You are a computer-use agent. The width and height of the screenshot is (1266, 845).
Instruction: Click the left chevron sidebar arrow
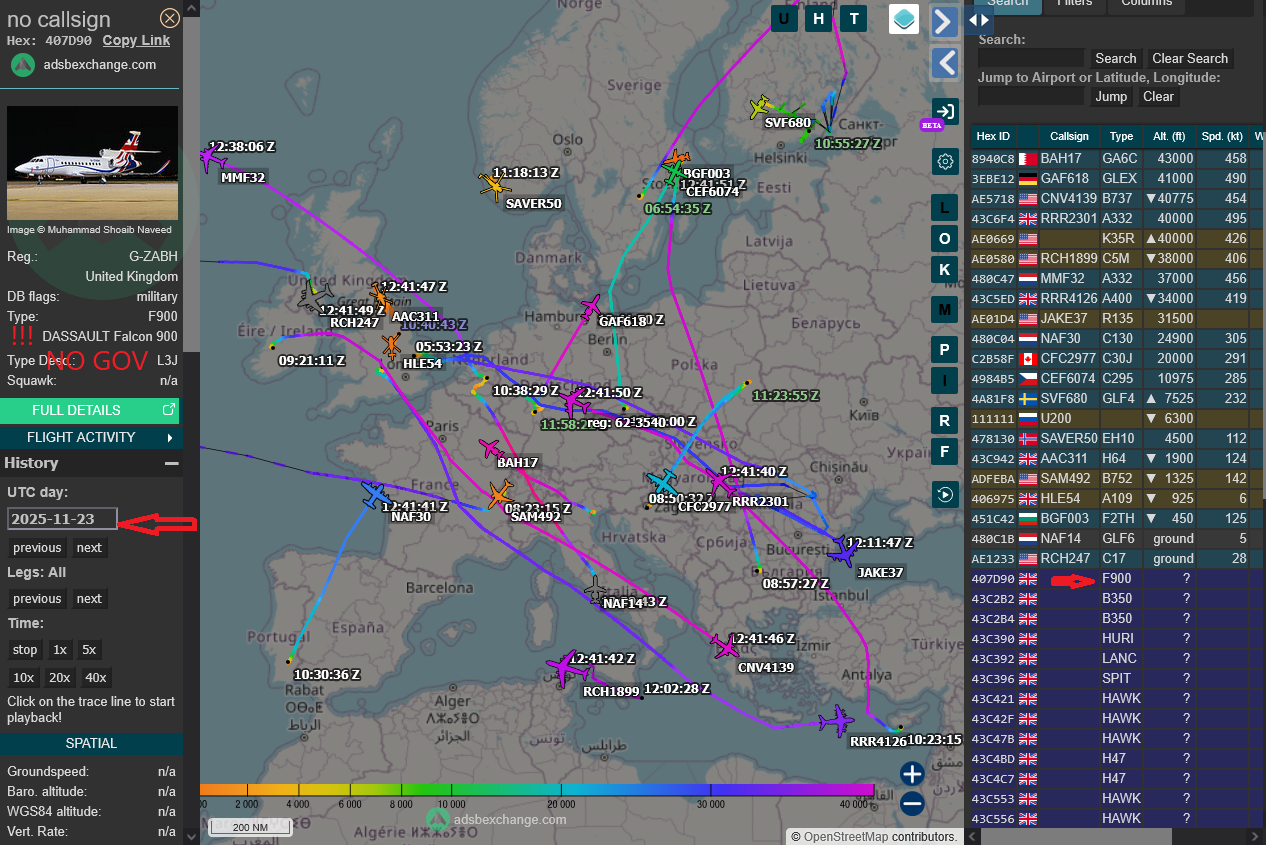point(944,64)
